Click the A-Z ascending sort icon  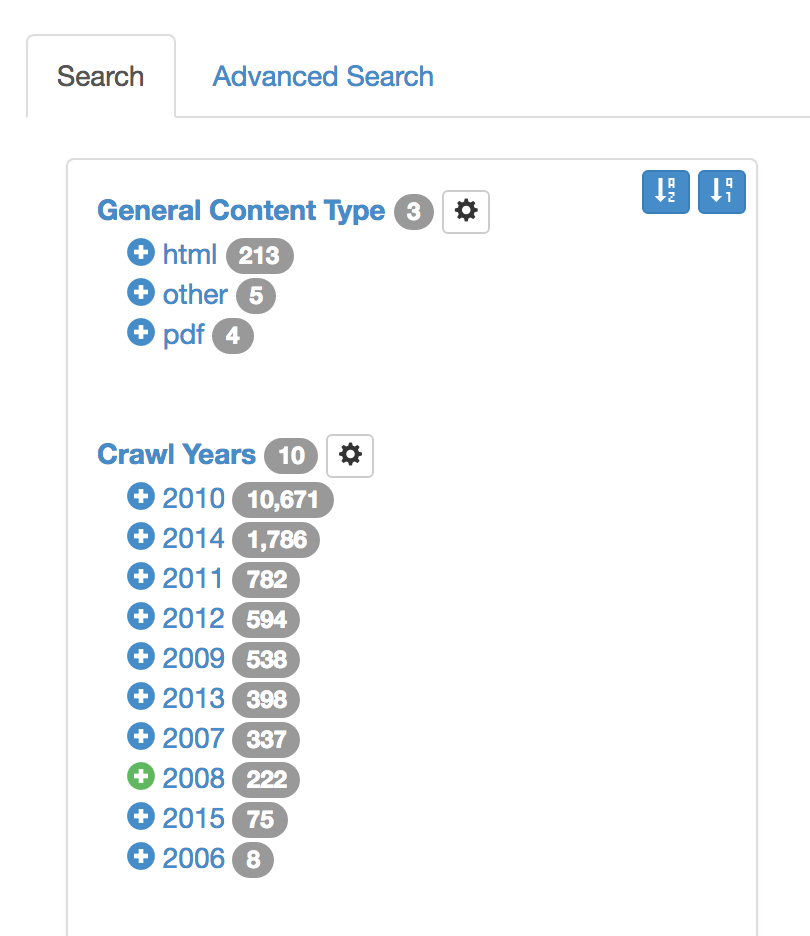(x=665, y=192)
